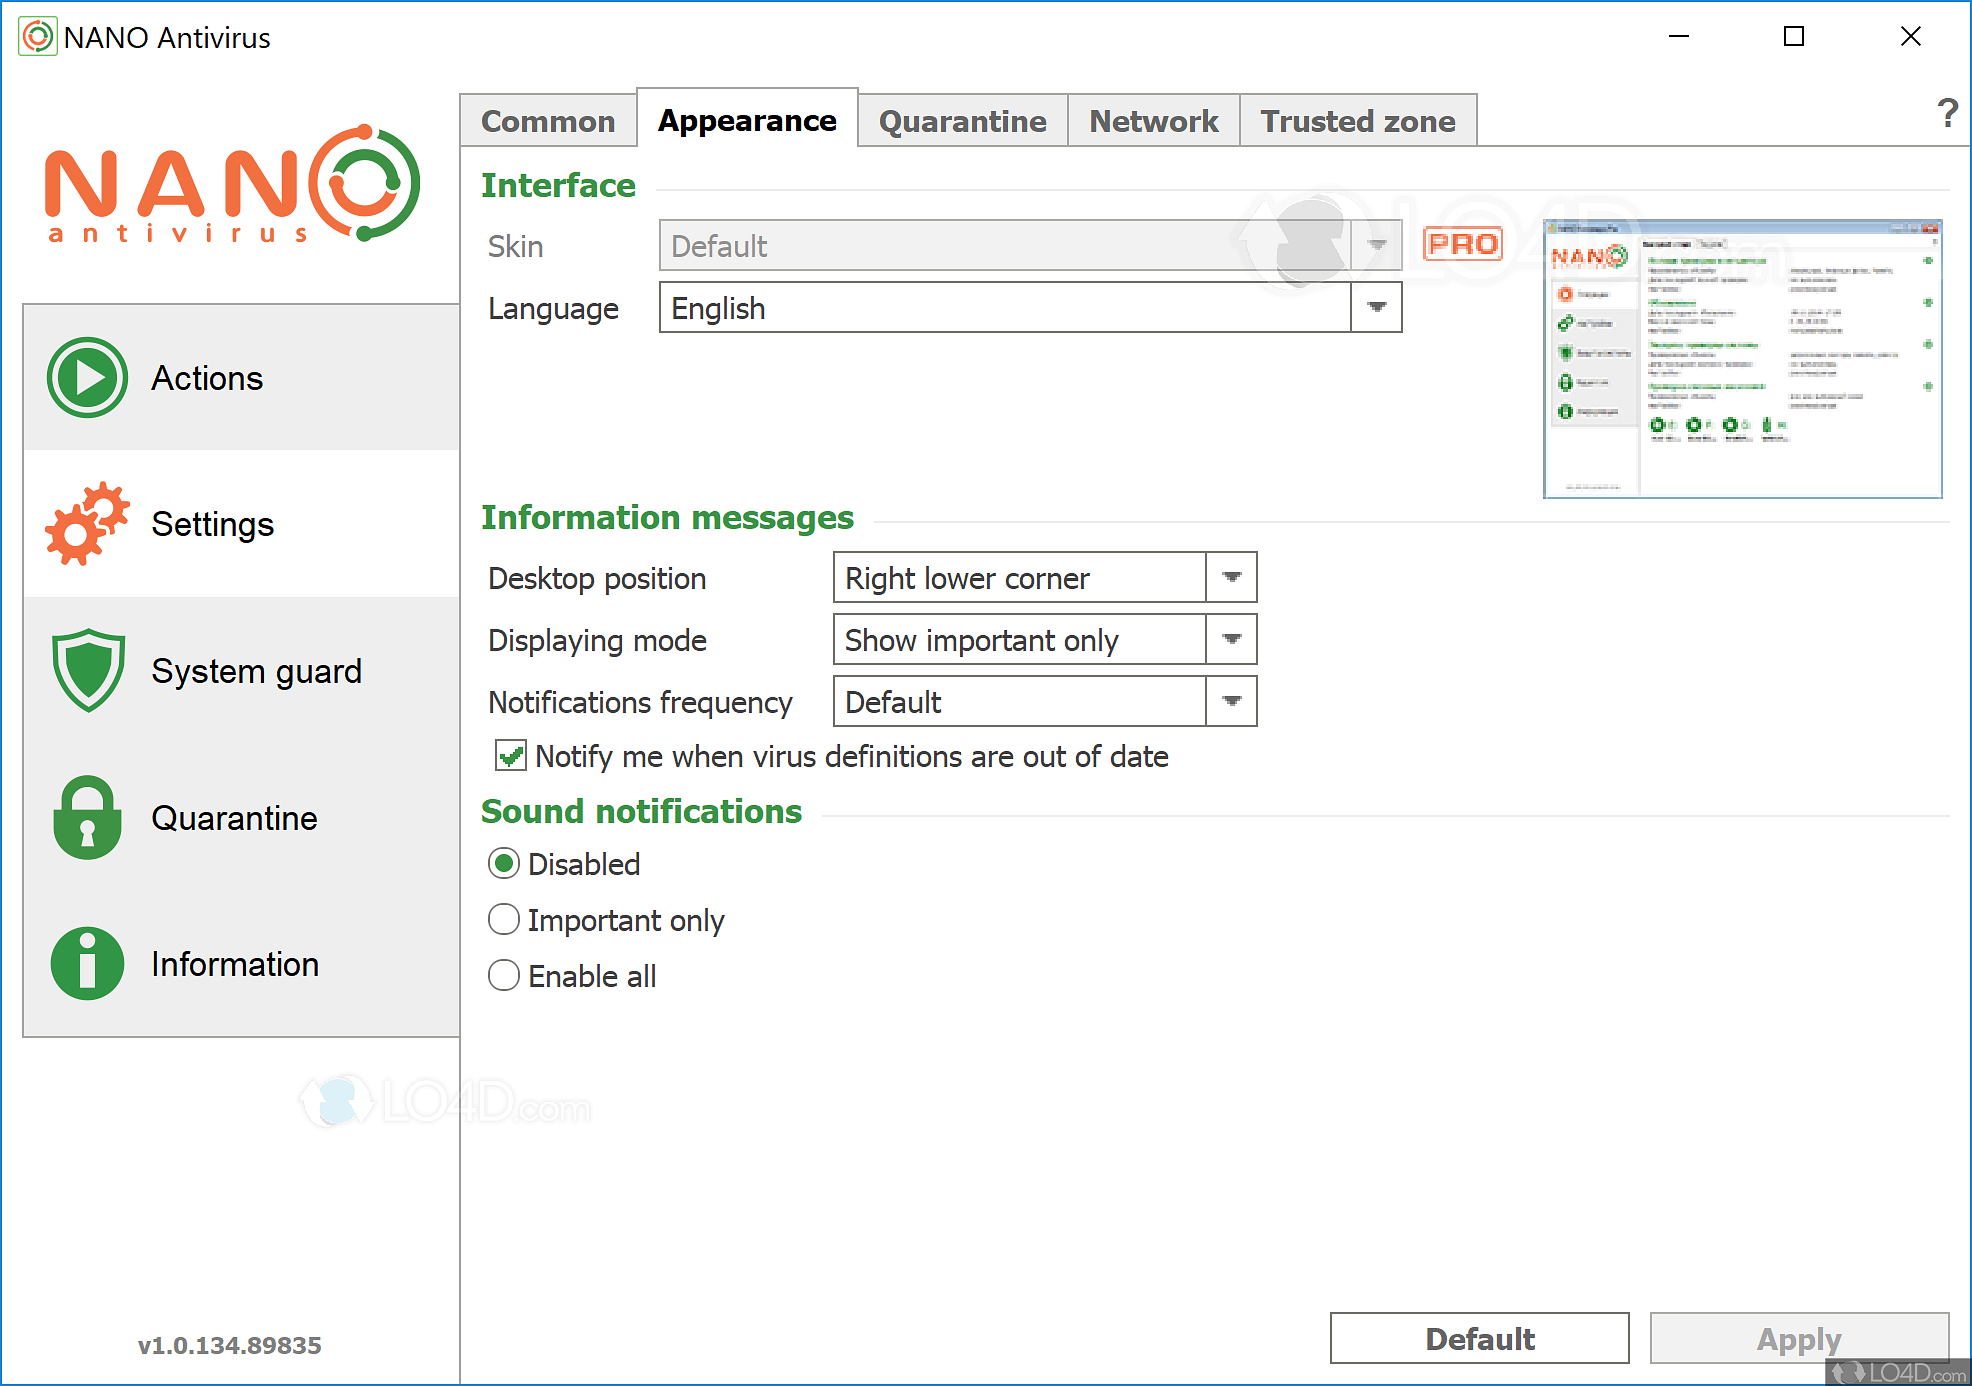Close the NANO Antivirus window
1972x1386 pixels.
(x=1910, y=37)
